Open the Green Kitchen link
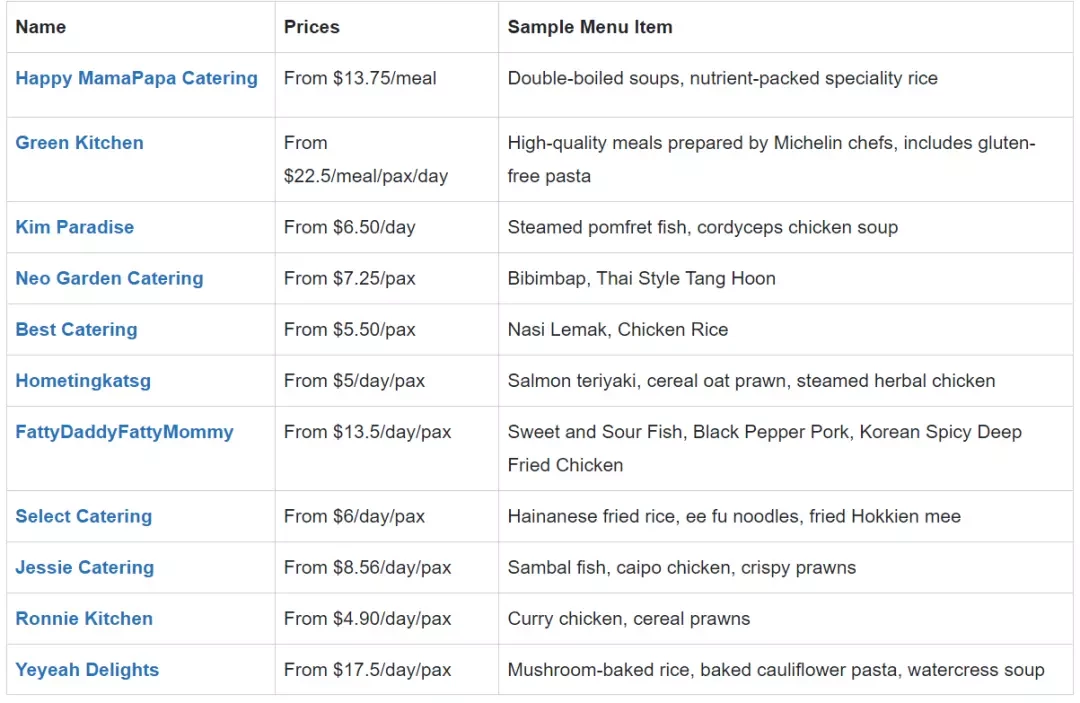The height and width of the screenshot is (703, 1080). tap(79, 143)
